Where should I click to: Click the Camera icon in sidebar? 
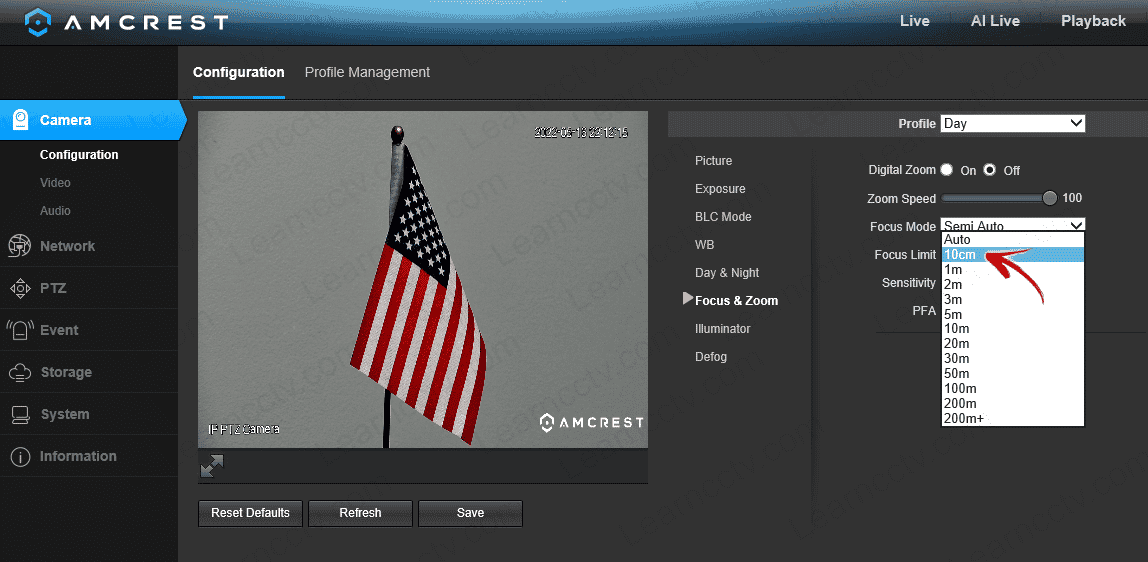[x=20, y=120]
